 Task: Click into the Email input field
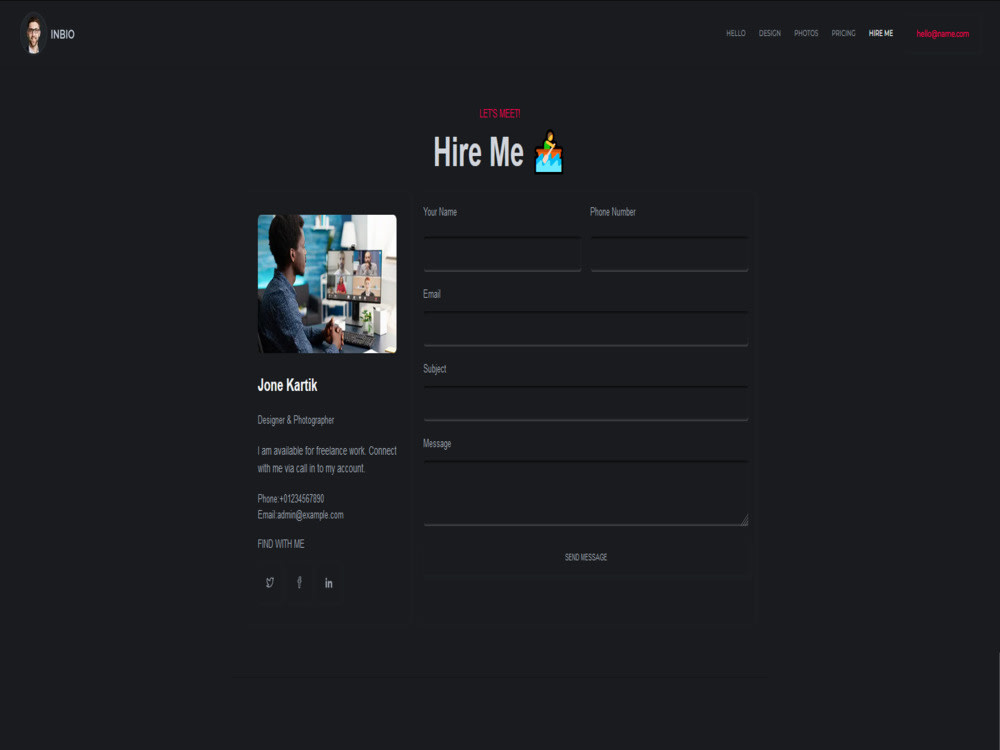click(585, 328)
